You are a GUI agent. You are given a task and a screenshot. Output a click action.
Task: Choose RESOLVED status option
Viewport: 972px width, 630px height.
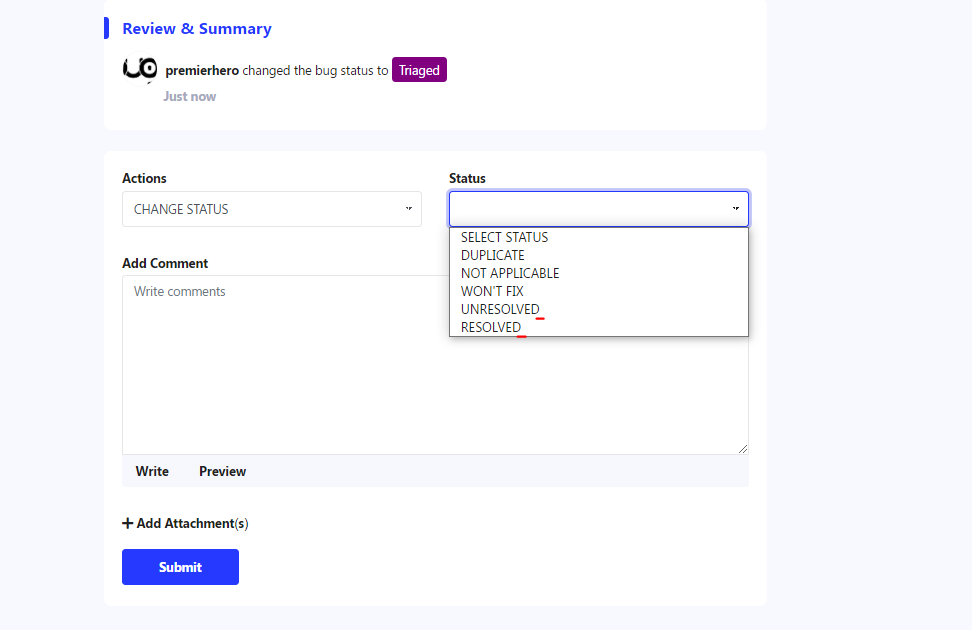tap(491, 327)
